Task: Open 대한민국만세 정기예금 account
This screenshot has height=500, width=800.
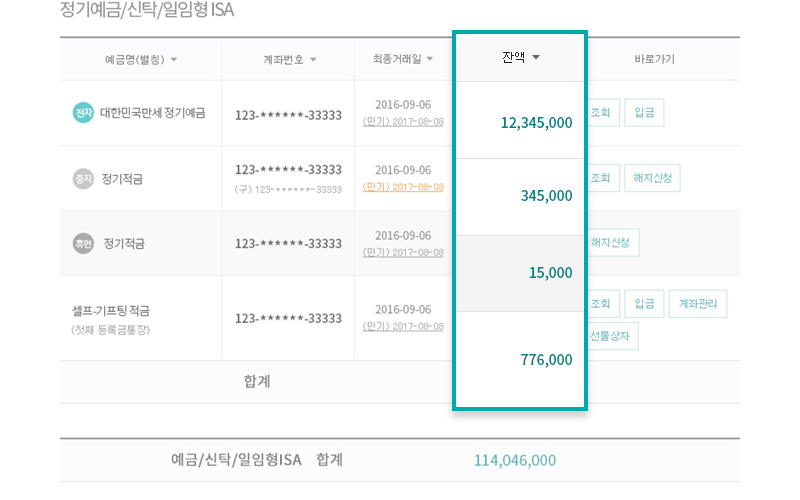Action: (153, 113)
